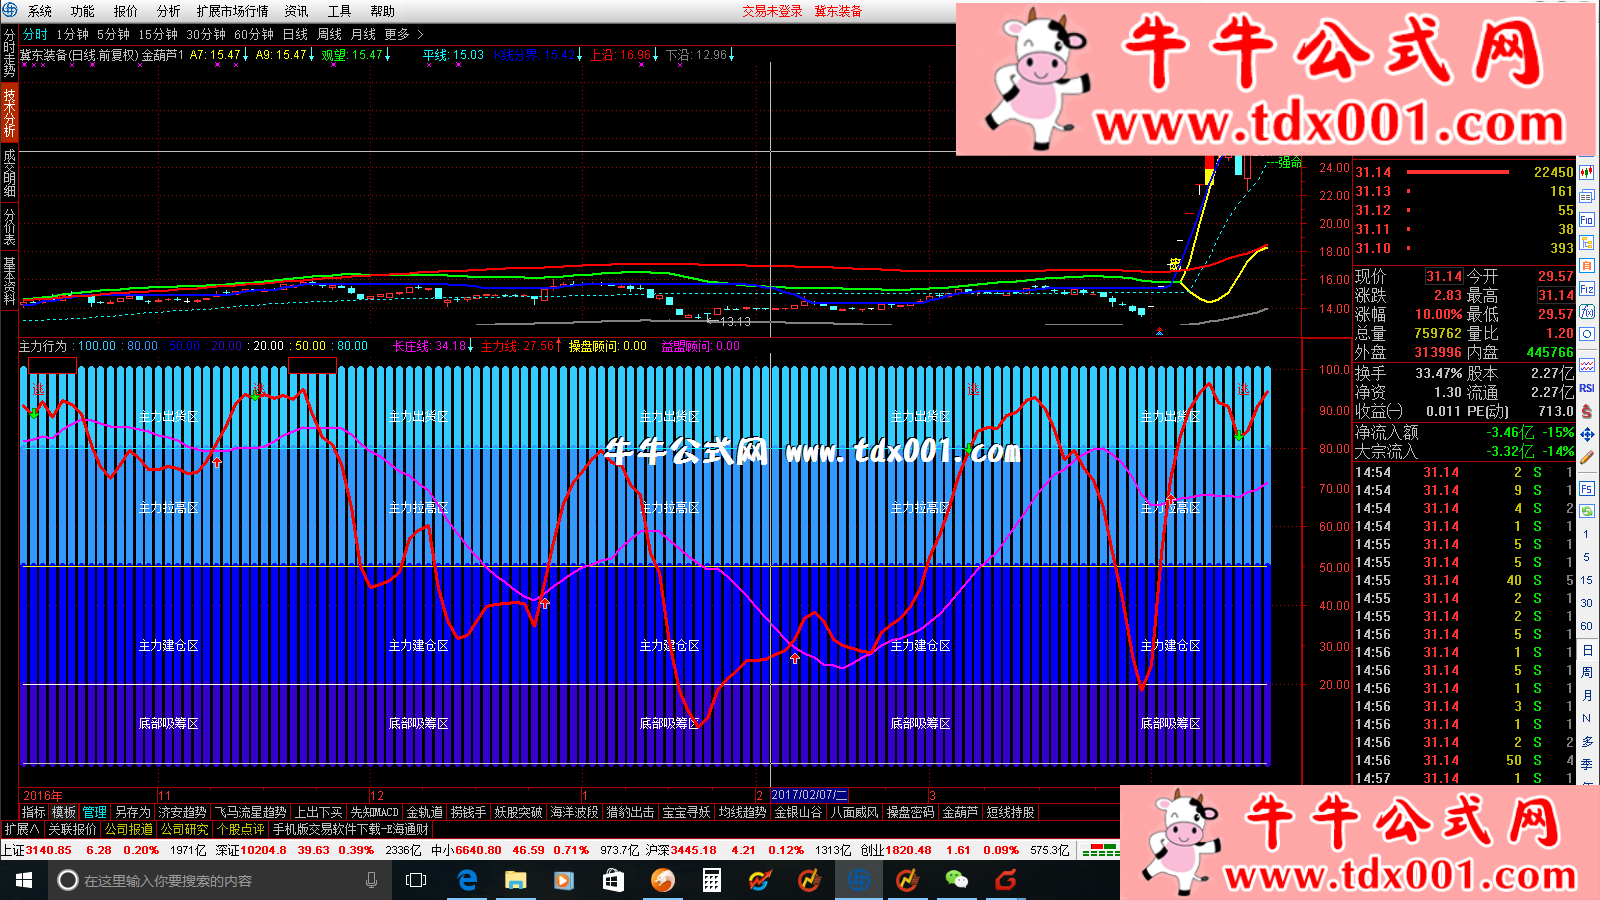
Task: Open WeChat from the Windows taskbar
Action: (x=956, y=880)
